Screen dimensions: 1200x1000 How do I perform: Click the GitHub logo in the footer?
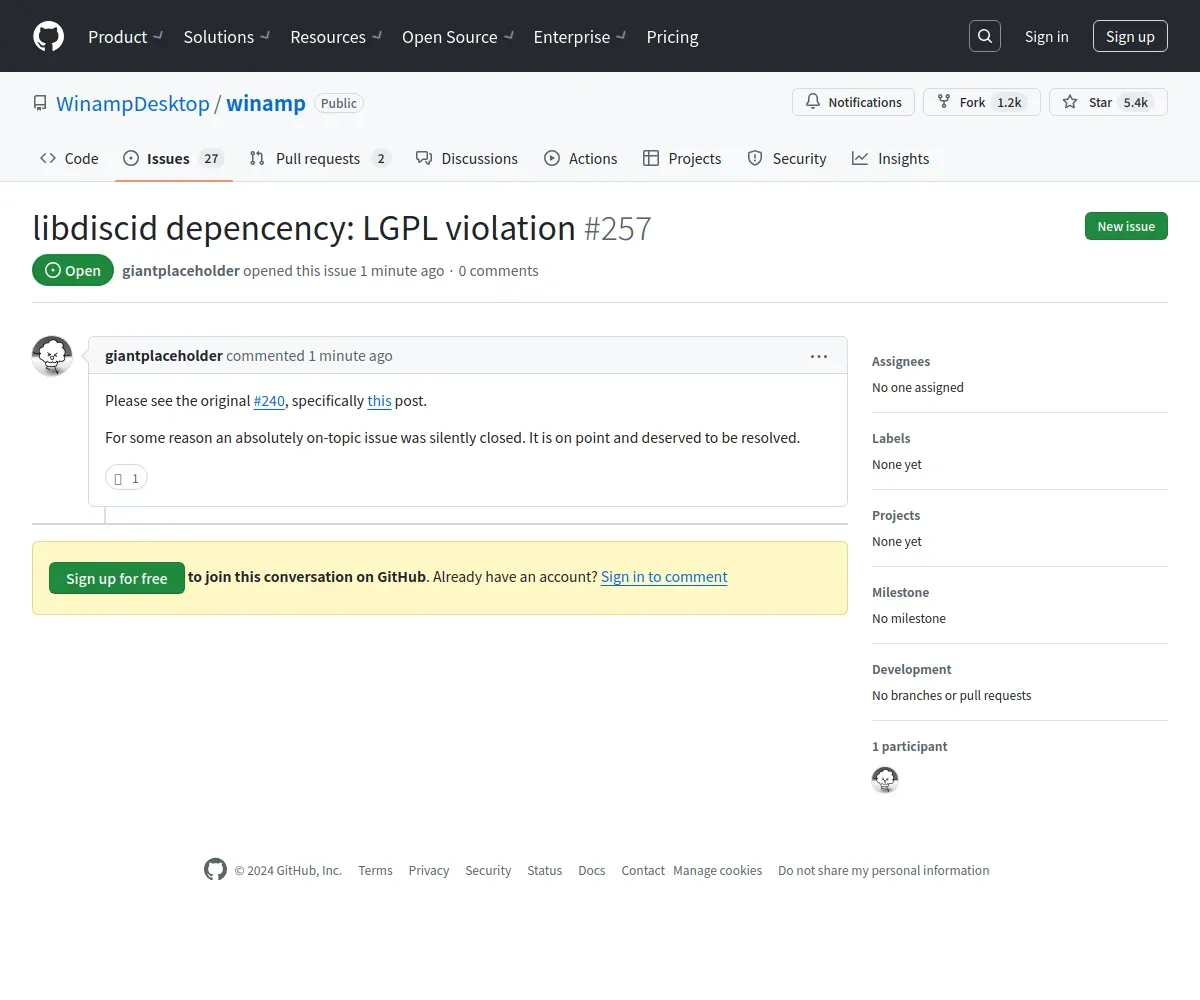[x=215, y=870]
